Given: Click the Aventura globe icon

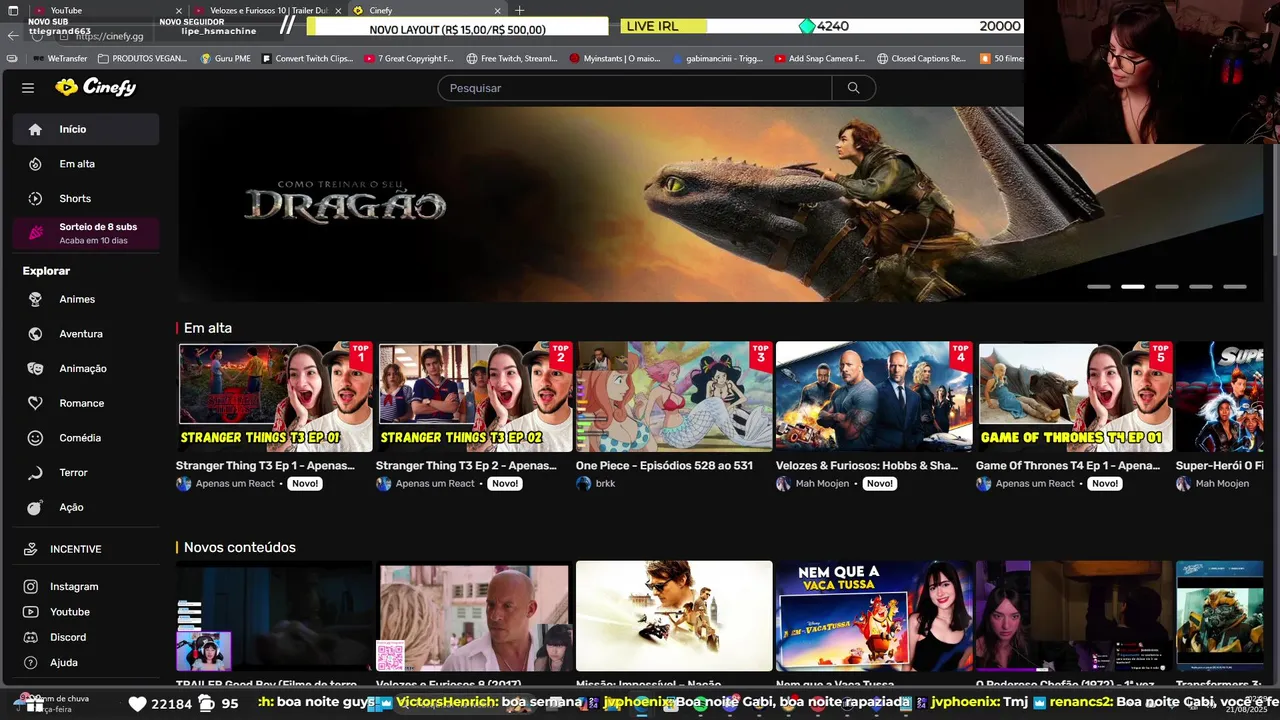Looking at the screenshot, I should [x=35, y=334].
